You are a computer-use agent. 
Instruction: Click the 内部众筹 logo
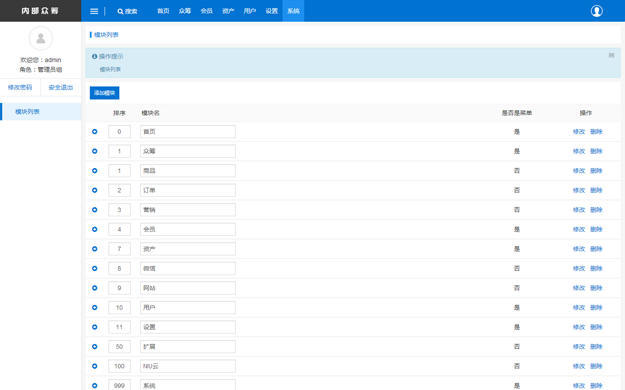(x=40, y=11)
